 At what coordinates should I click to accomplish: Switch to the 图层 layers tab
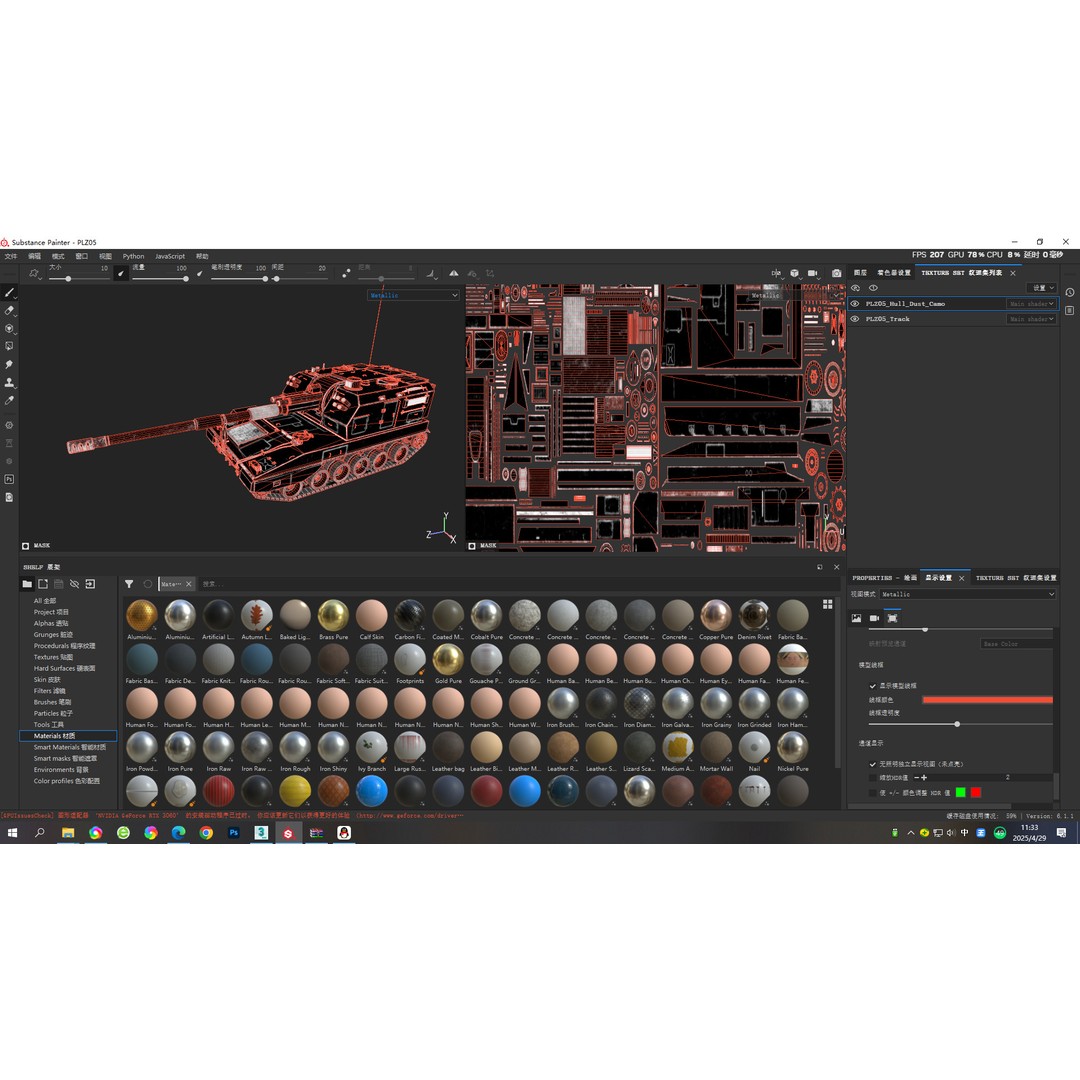coord(860,273)
